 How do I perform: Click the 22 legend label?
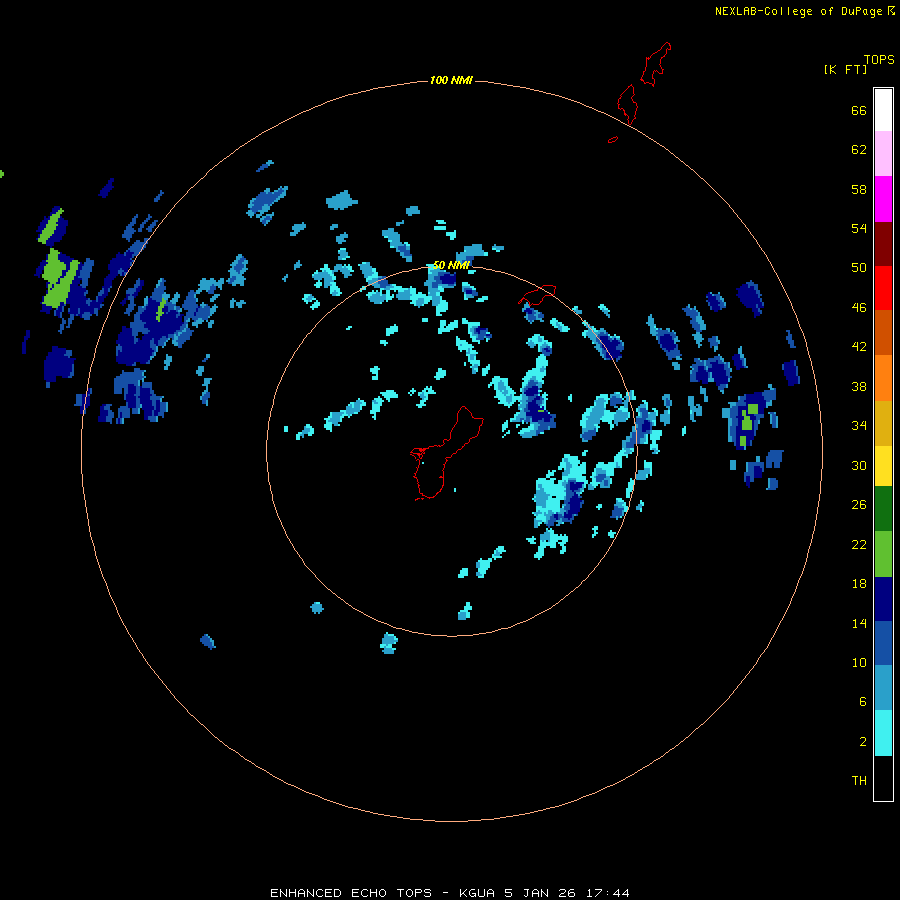click(x=859, y=544)
